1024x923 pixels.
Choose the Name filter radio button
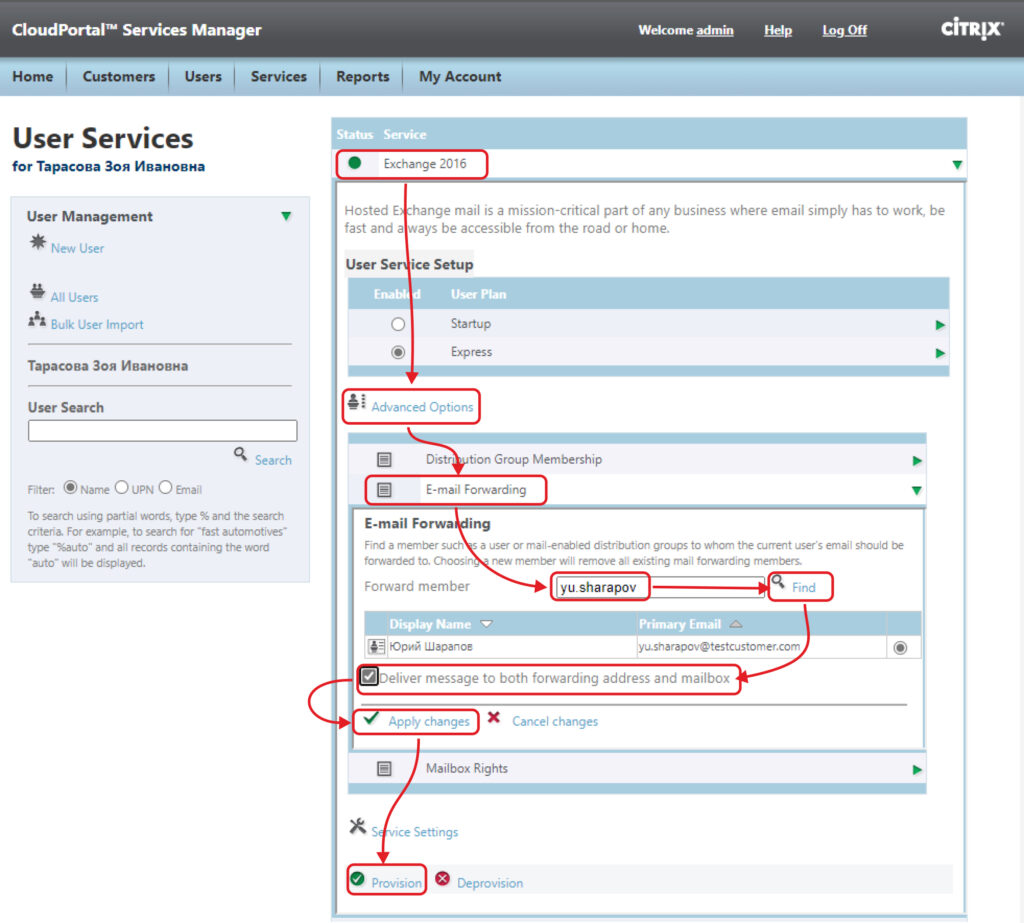pyautogui.click(x=71, y=487)
